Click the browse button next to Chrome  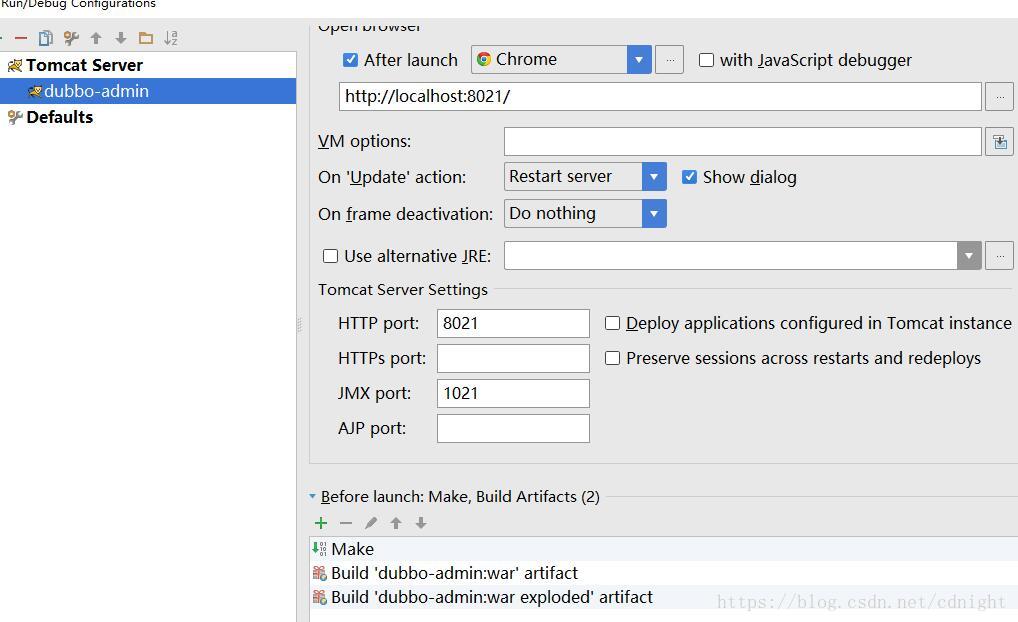669,60
